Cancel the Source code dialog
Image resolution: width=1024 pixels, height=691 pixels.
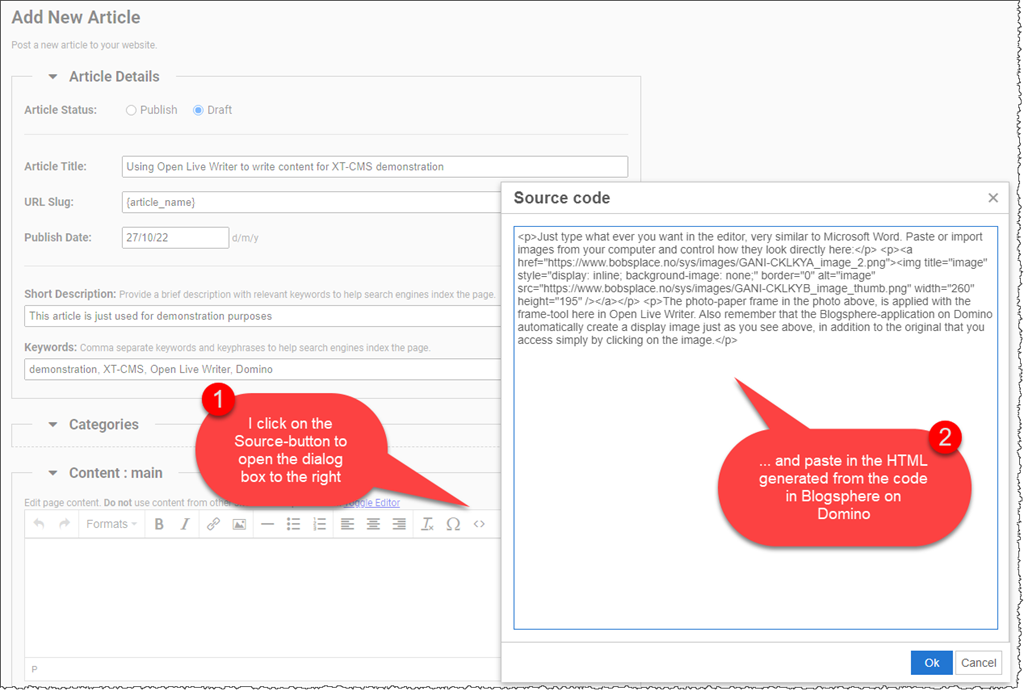tap(978, 662)
